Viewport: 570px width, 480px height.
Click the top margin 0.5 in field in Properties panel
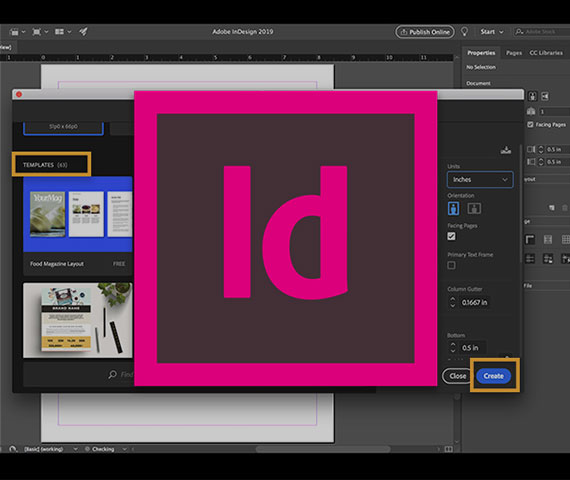pos(558,149)
